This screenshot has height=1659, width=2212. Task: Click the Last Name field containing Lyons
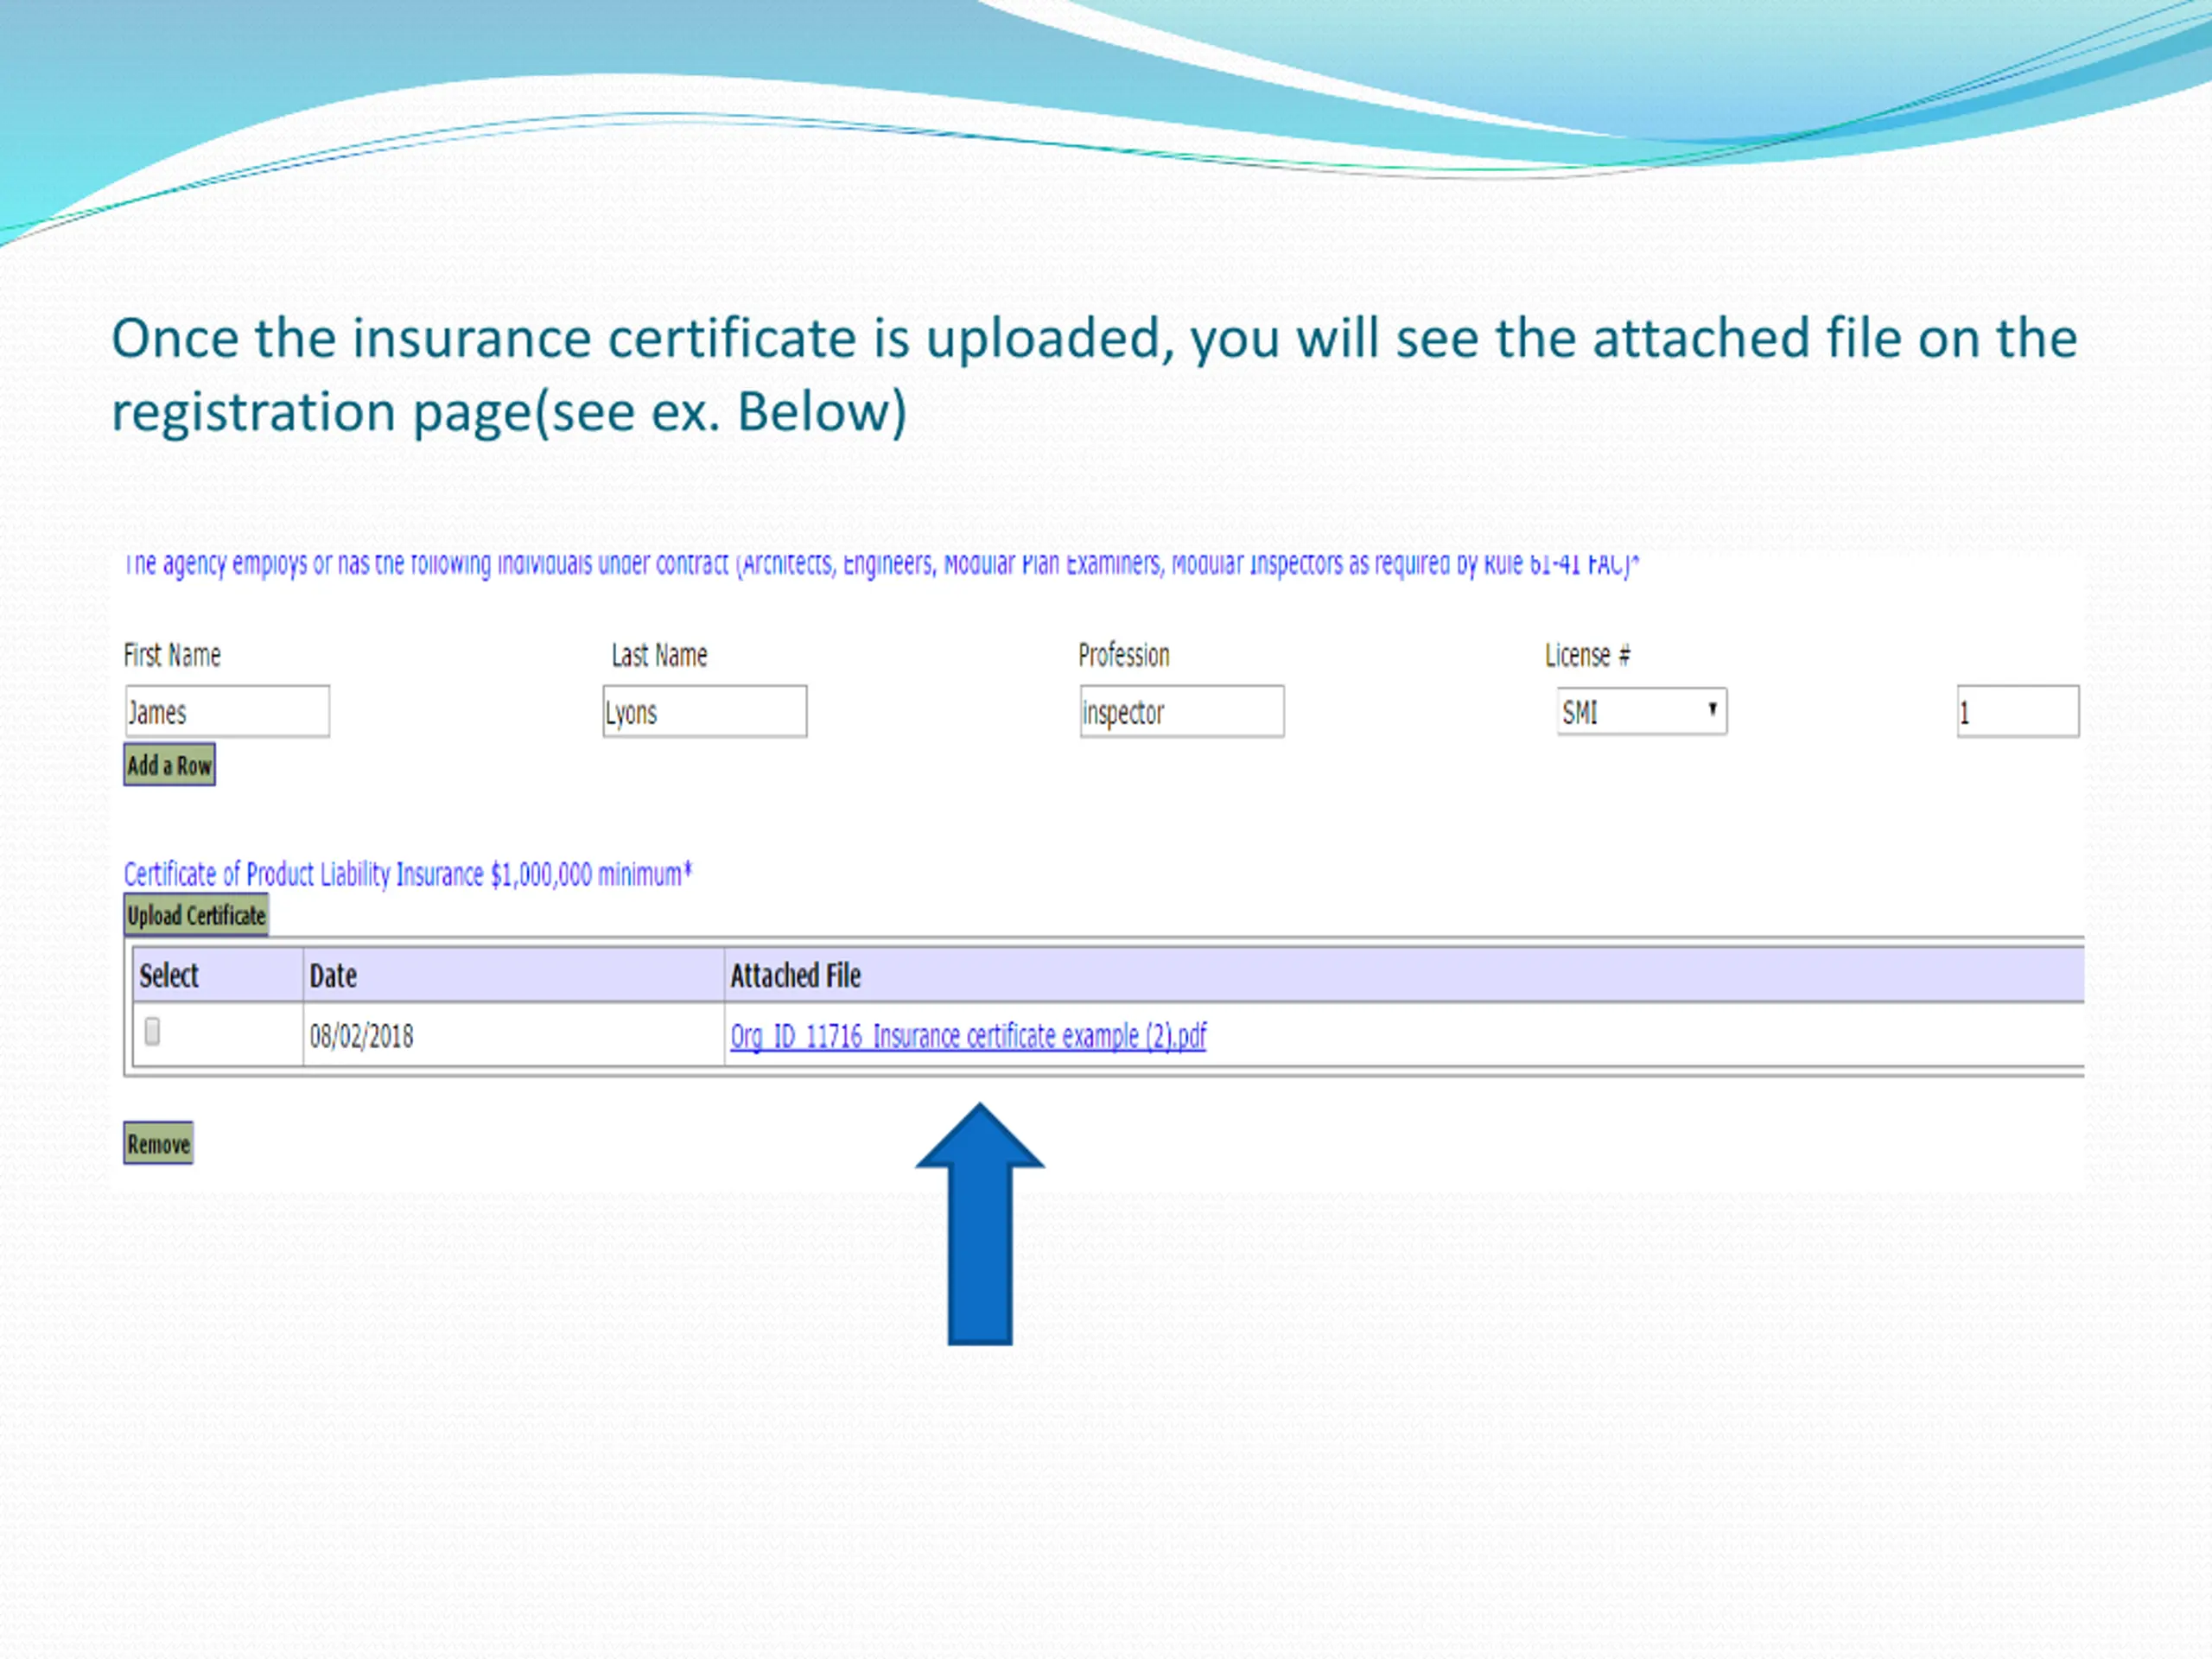click(705, 711)
